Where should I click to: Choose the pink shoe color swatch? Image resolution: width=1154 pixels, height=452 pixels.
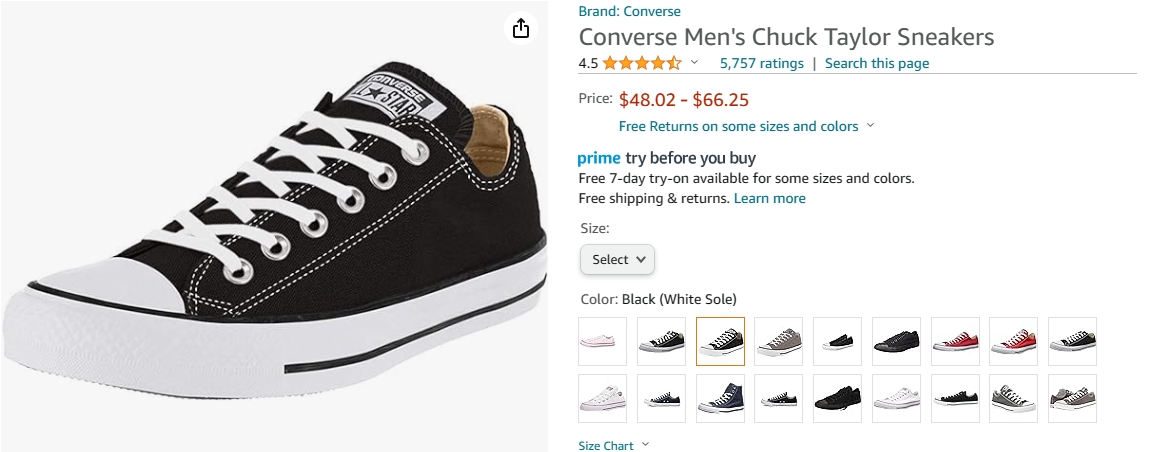pyautogui.click(x=602, y=341)
